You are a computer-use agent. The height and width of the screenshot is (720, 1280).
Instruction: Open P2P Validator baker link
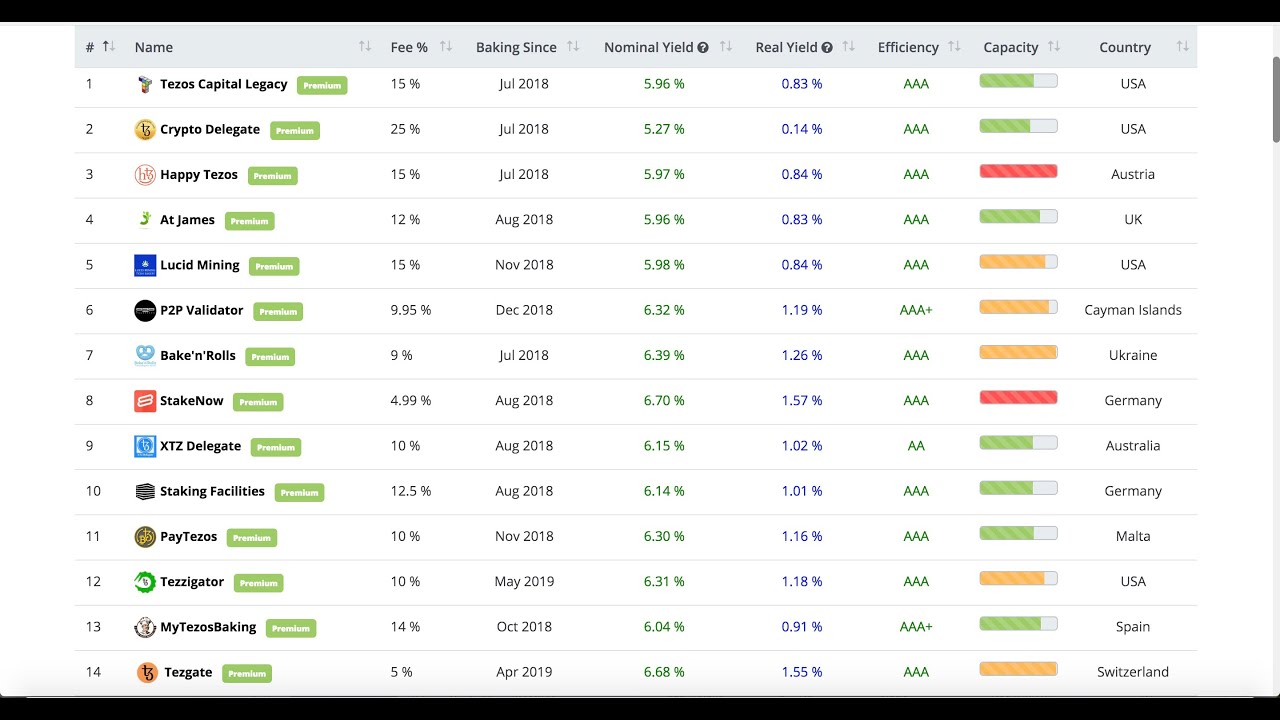tap(202, 310)
